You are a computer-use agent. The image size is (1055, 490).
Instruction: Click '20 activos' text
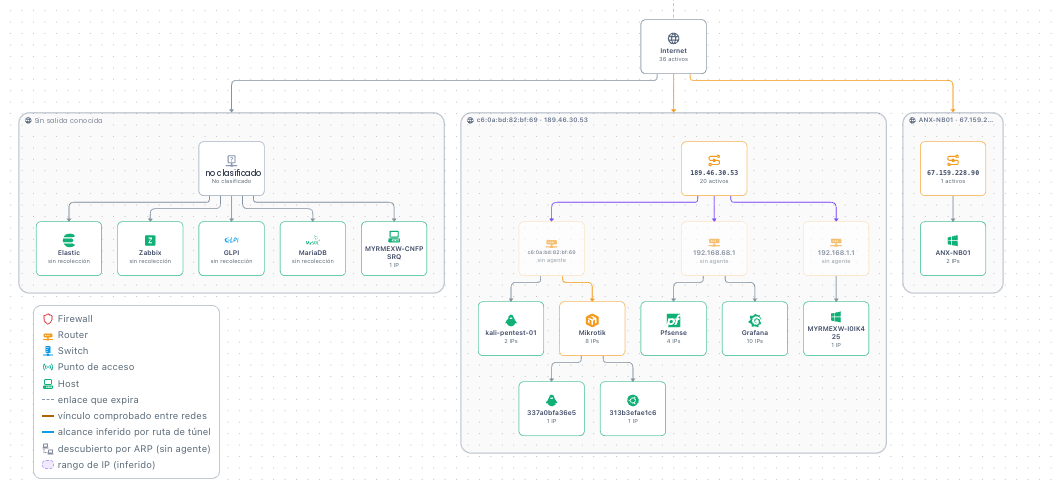click(714, 181)
